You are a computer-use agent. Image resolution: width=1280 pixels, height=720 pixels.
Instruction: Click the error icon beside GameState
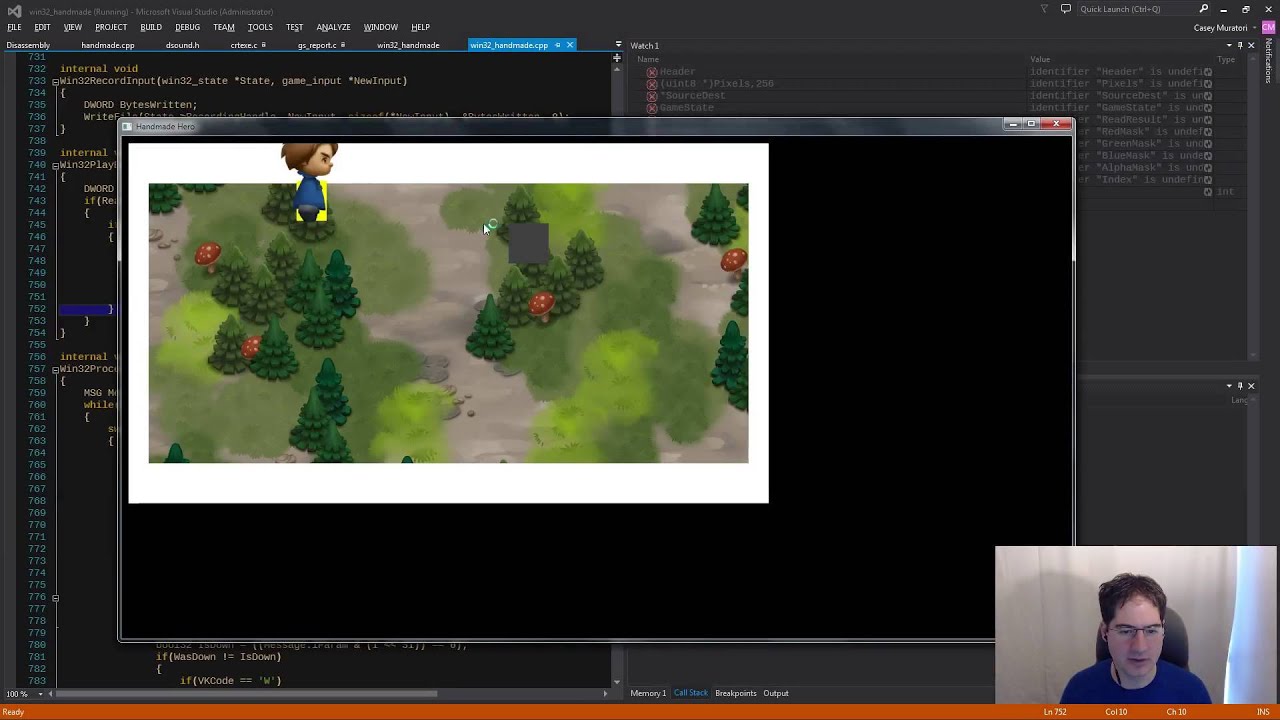[651, 108]
